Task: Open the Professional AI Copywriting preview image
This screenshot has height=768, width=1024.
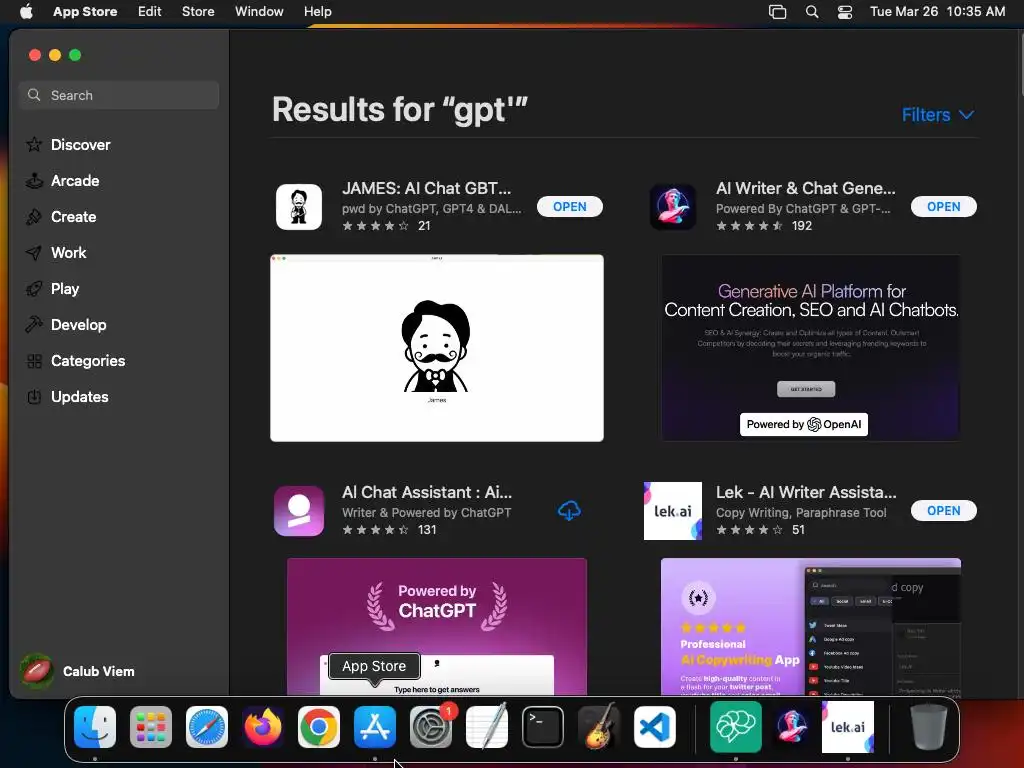Action: click(x=810, y=626)
